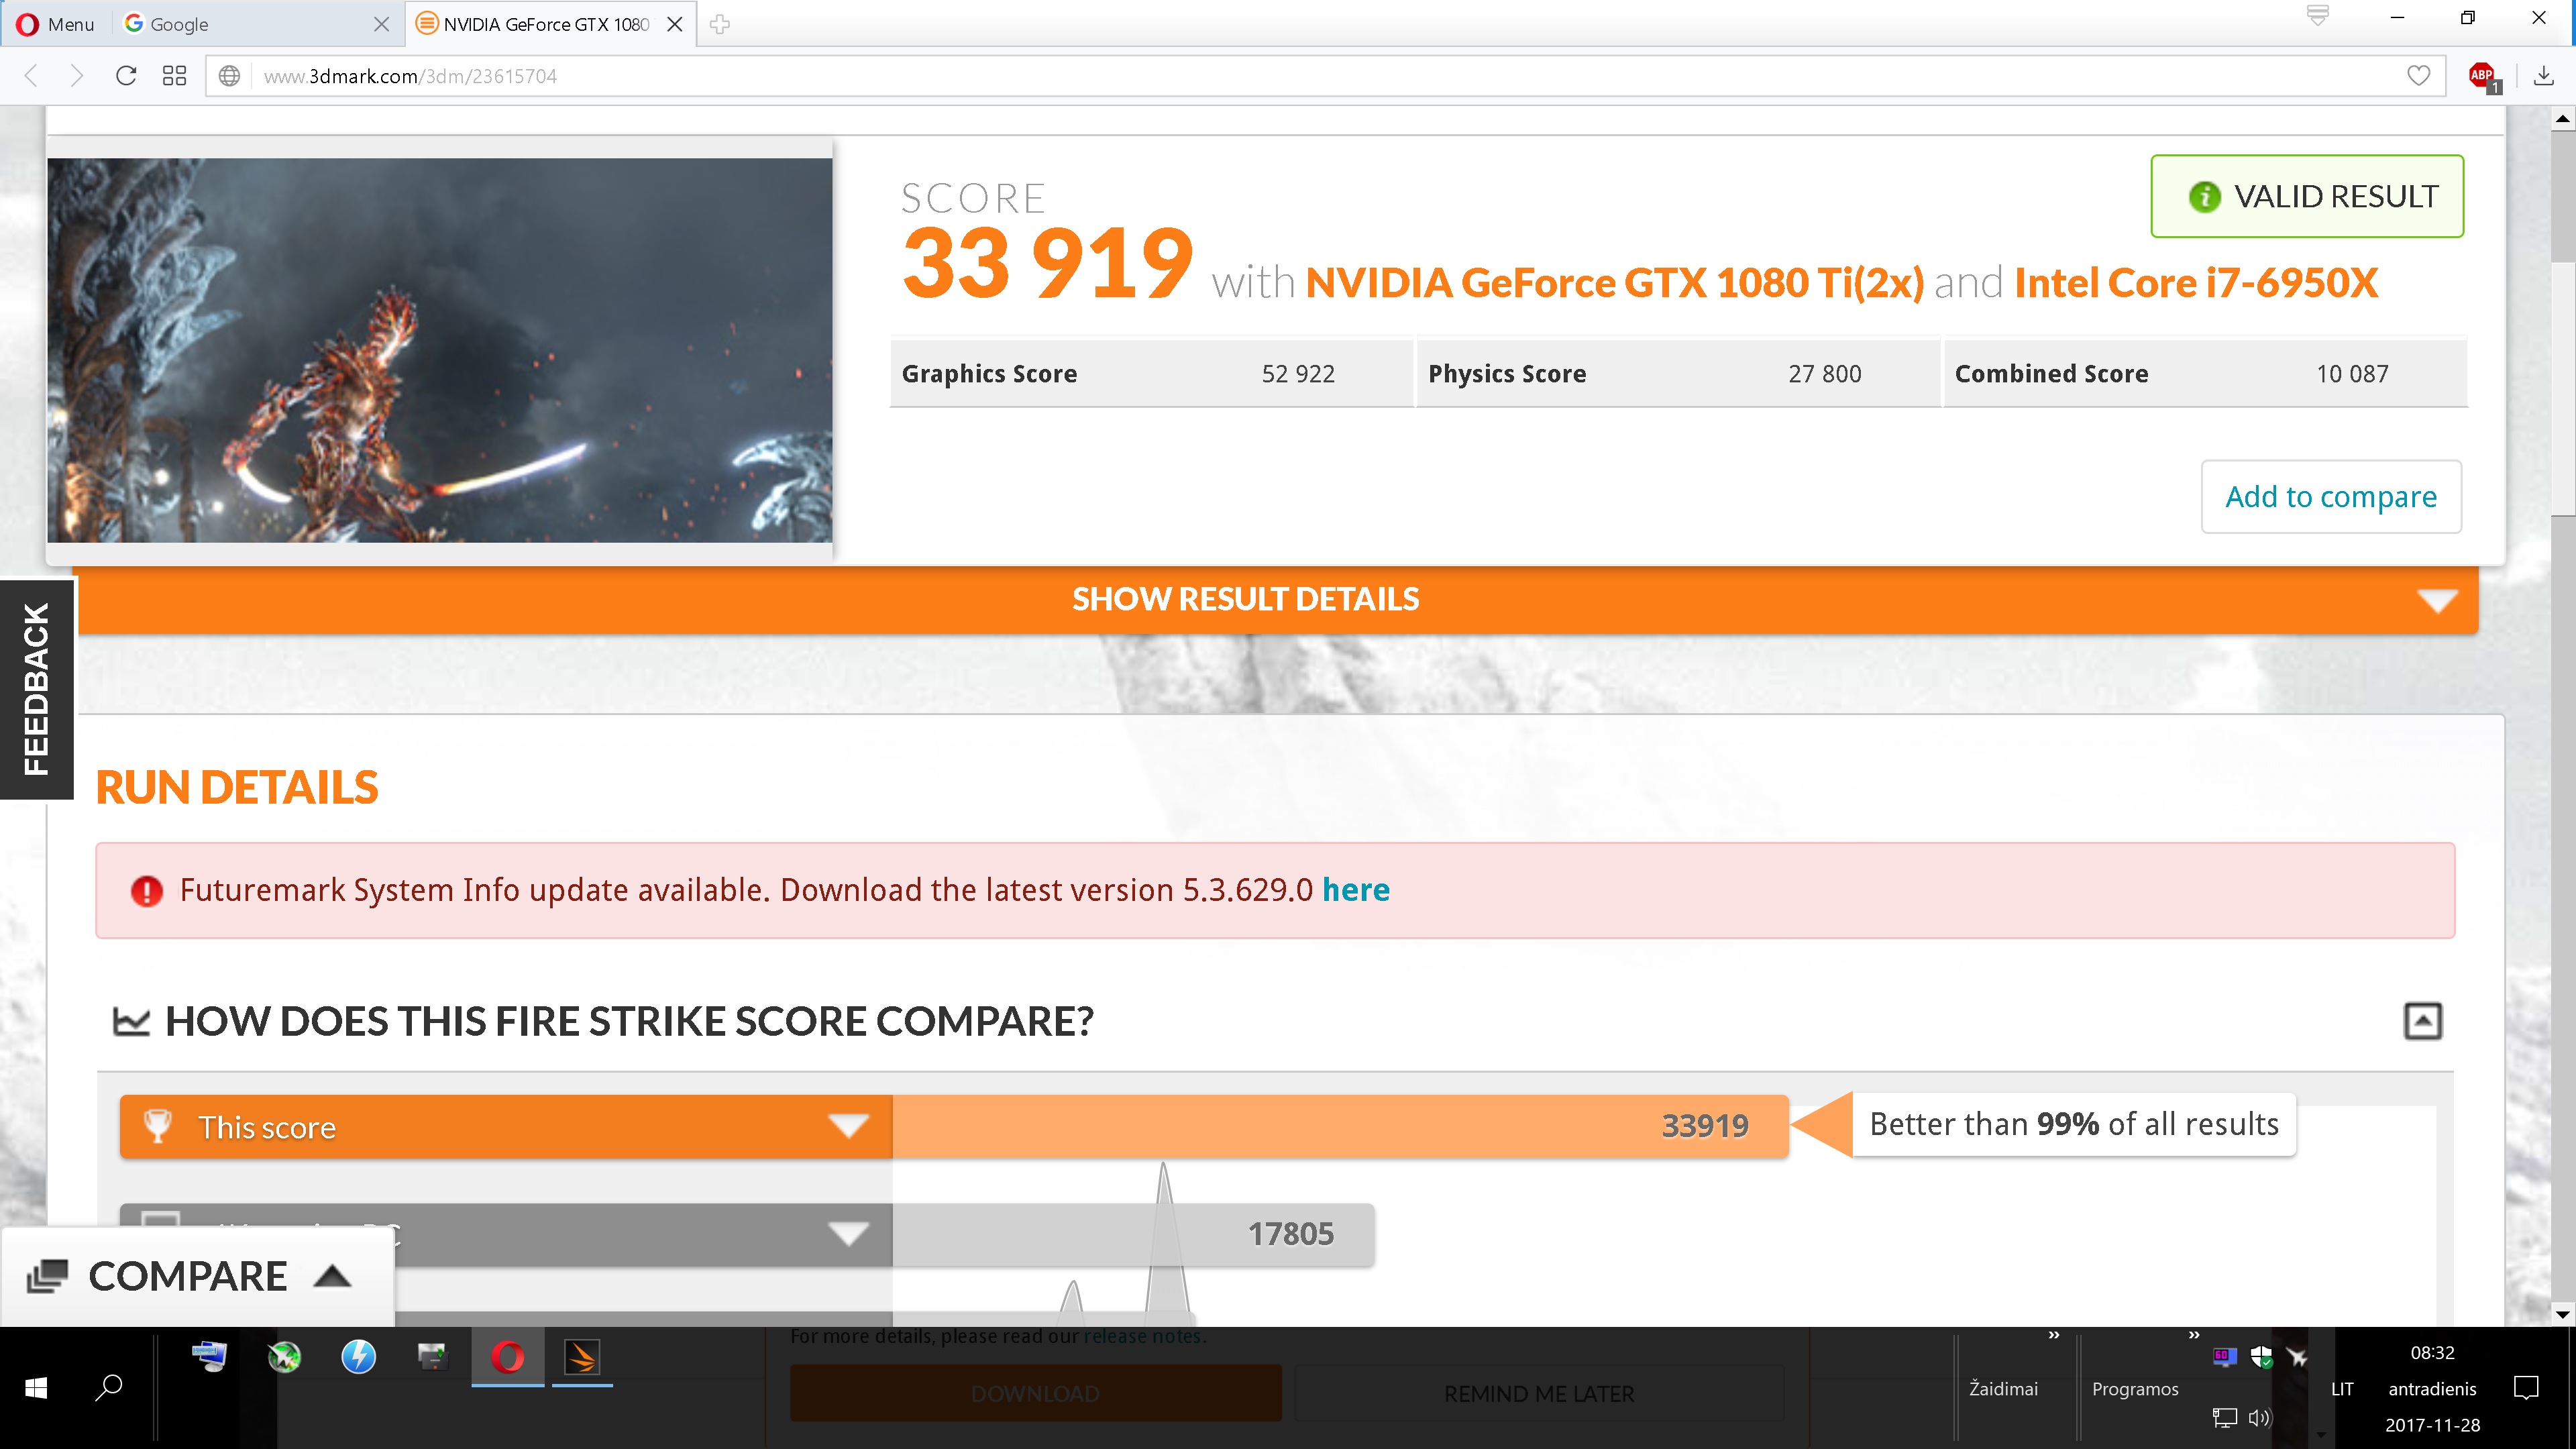Click the scrollbar down arrow
Screen dimensions: 2576x1449
coord(2563,1314)
